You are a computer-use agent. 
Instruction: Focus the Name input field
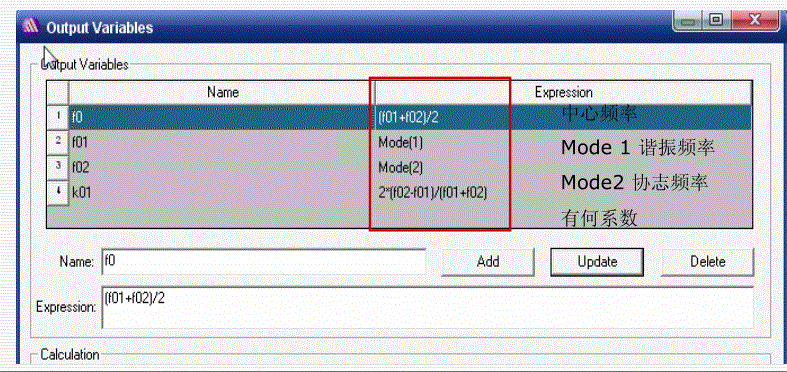click(x=264, y=262)
